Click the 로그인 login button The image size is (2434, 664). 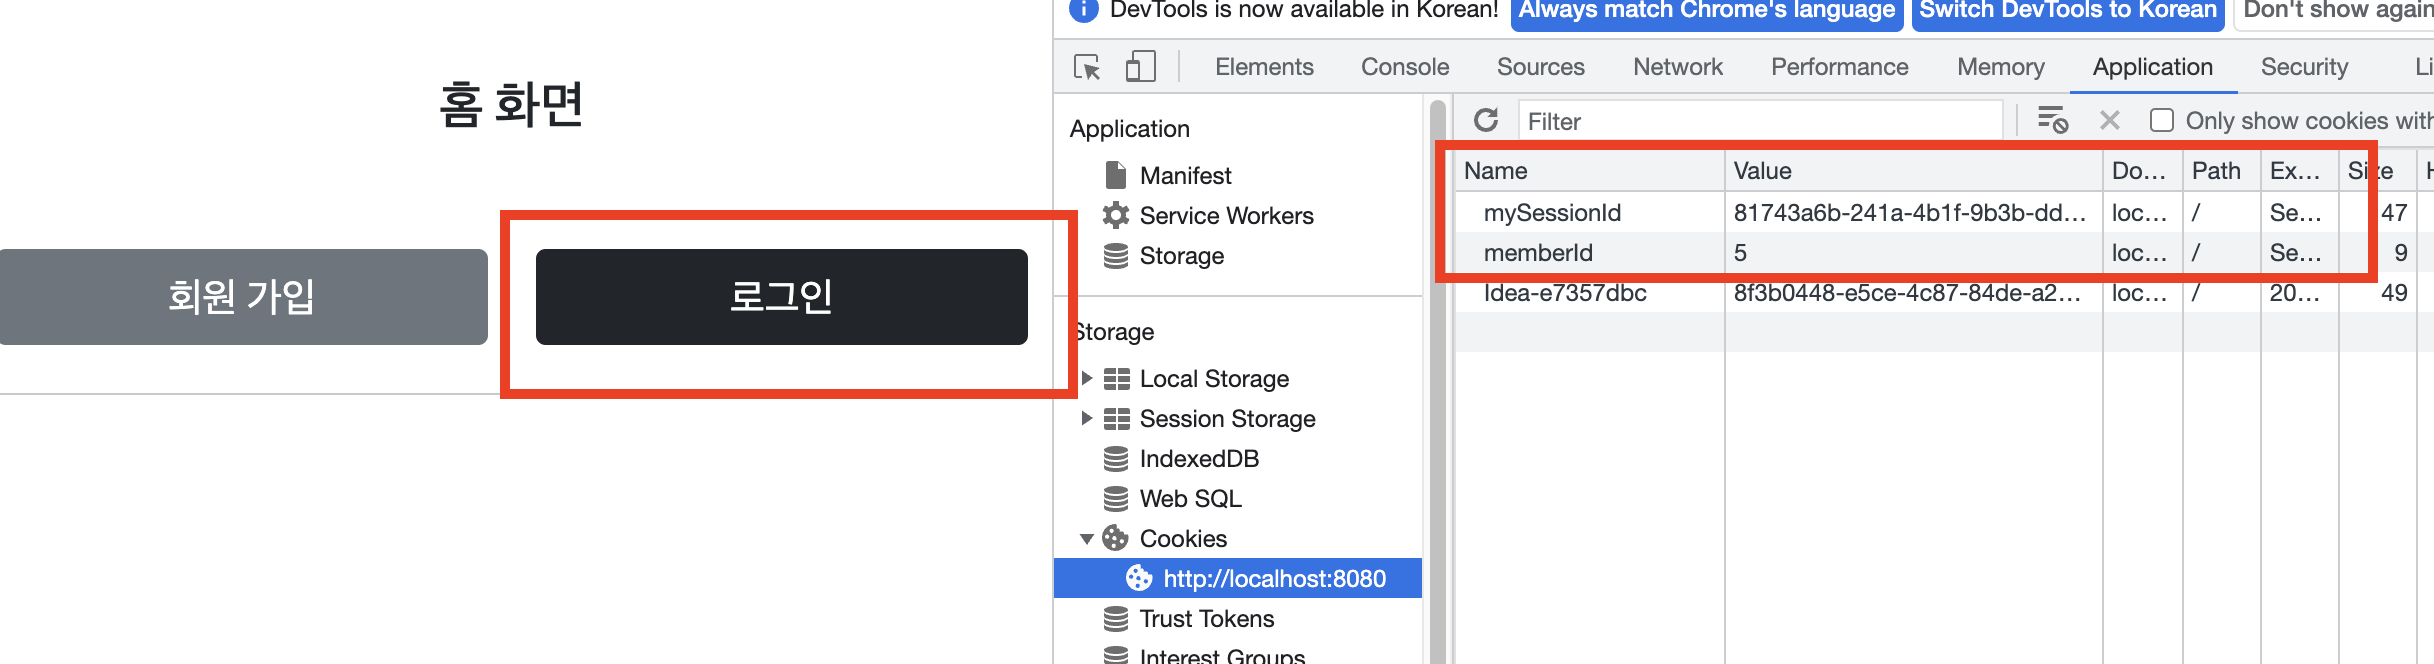coord(782,297)
